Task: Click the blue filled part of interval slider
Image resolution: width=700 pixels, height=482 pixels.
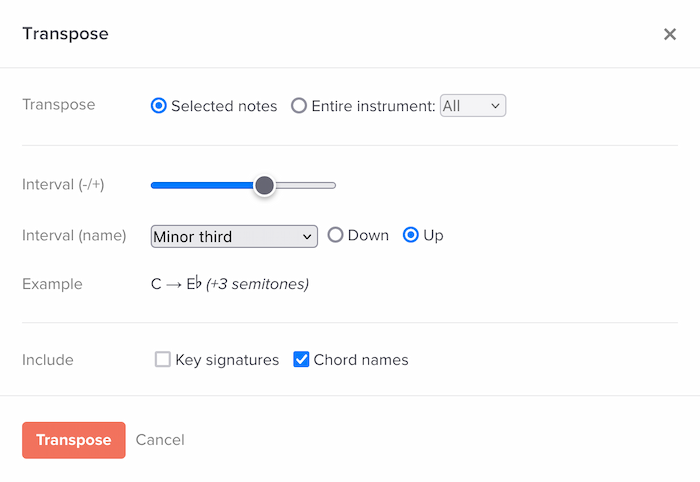Action: point(200,185)
